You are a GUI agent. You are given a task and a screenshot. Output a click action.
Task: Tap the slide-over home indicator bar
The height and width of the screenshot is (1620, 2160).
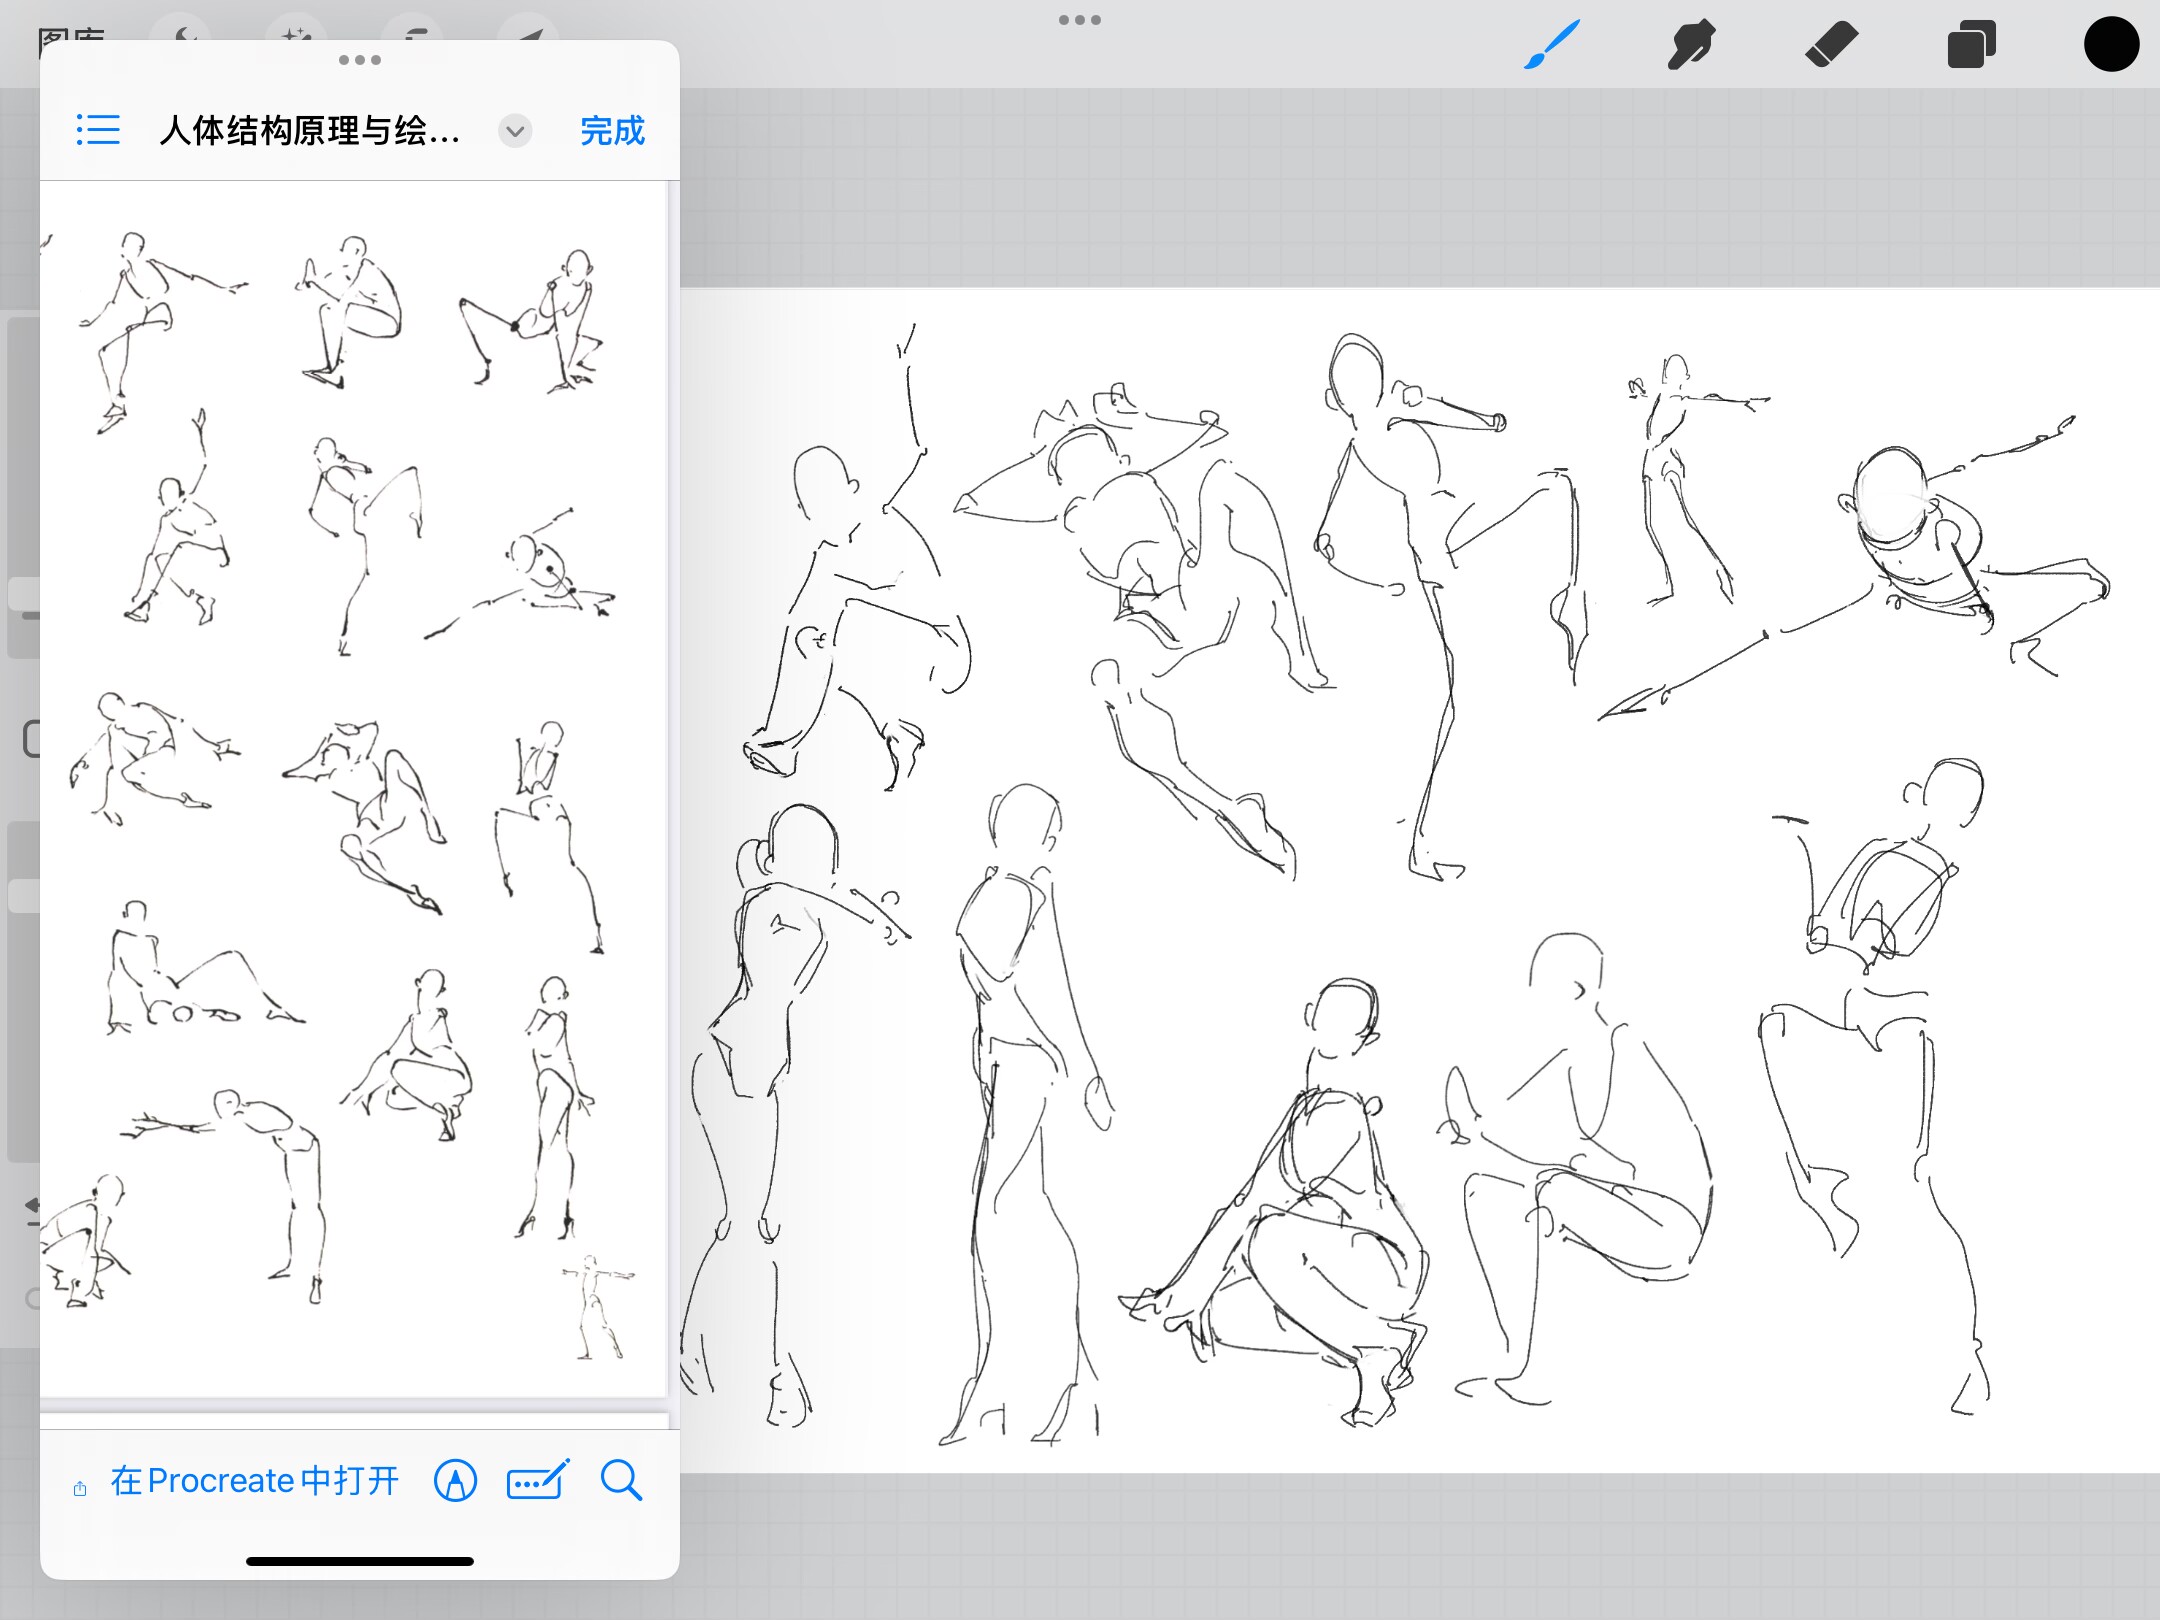click(x=360, y=1561)
